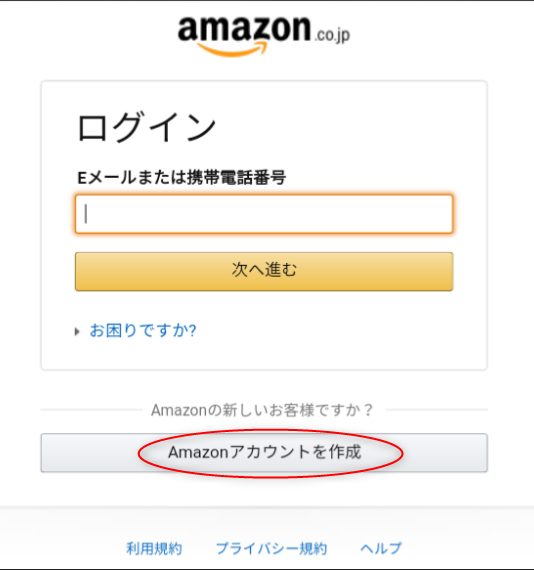This screenshot has width=534, height=570.
Task: Click the Amazonアカウントを作成 button
Action: [264, 453]
